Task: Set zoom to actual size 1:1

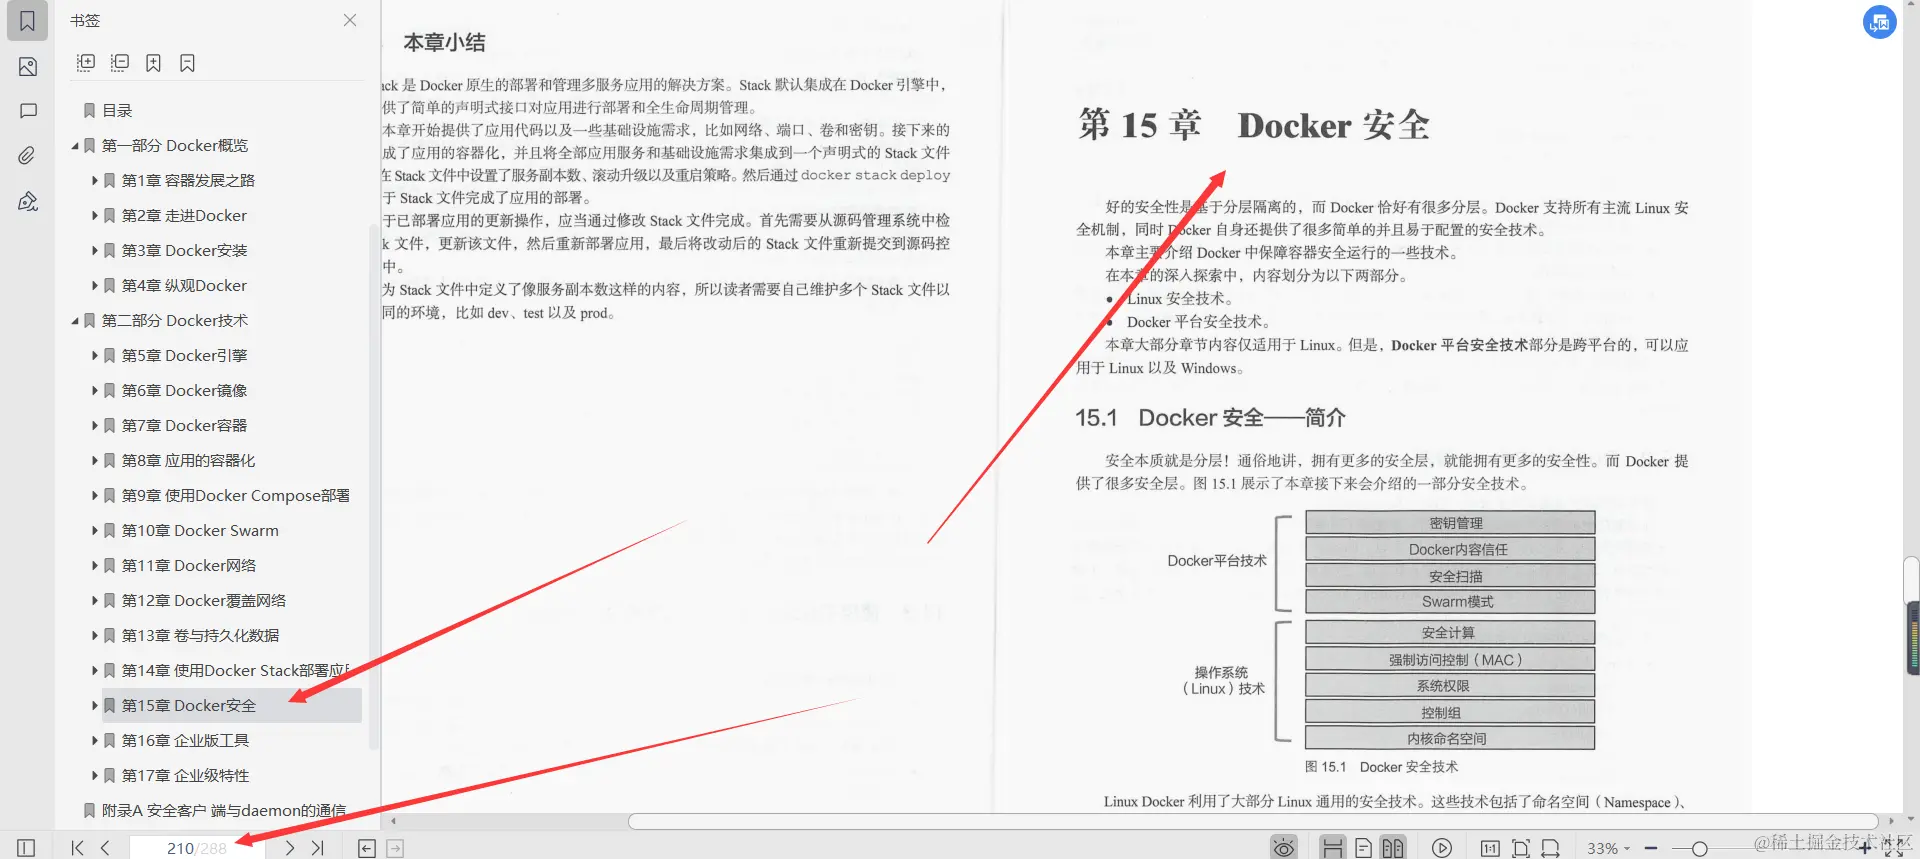Action: [x=1490, y=848]
